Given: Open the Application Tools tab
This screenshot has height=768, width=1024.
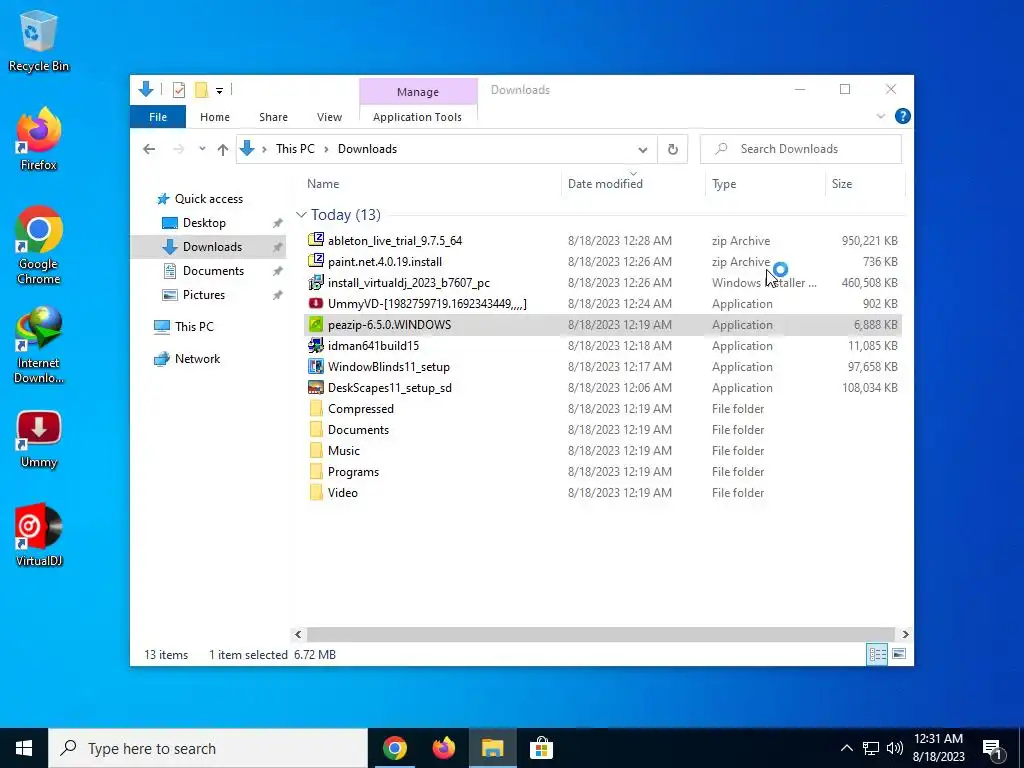Looking at the screenshot, I should tap(417, 117).
